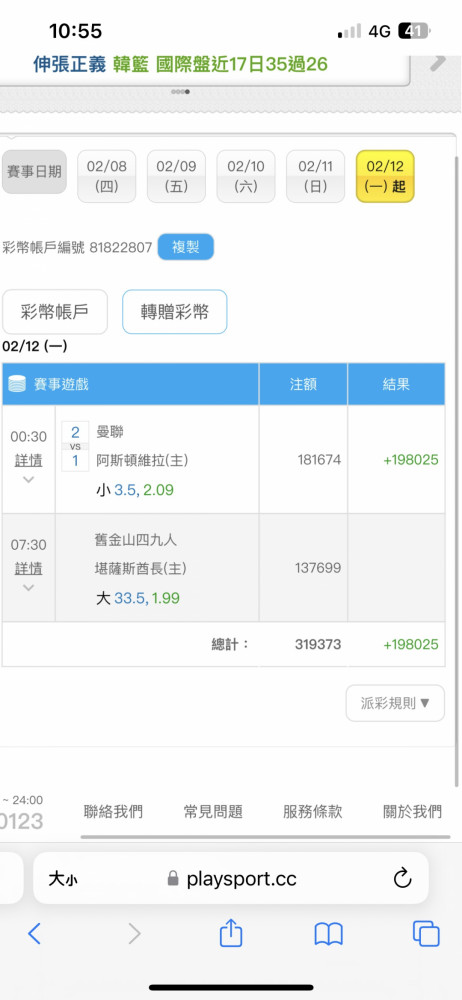Viewport: 462px width, 1000px height.
Task: Select the 02/12 (一) 起 date tab
Action: click(385, 176)
